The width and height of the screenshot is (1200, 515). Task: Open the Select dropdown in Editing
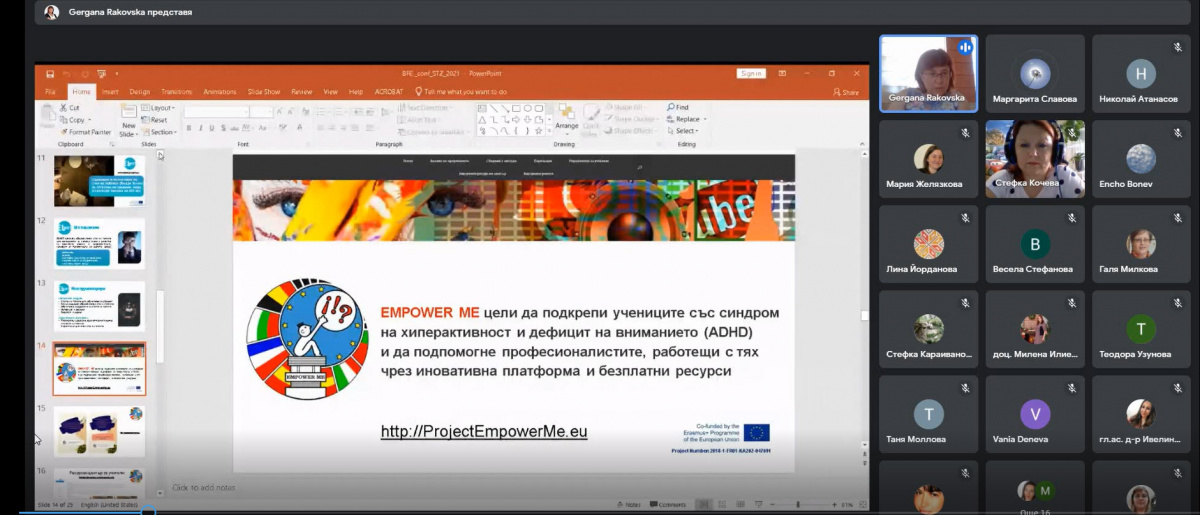coord(681,131)
